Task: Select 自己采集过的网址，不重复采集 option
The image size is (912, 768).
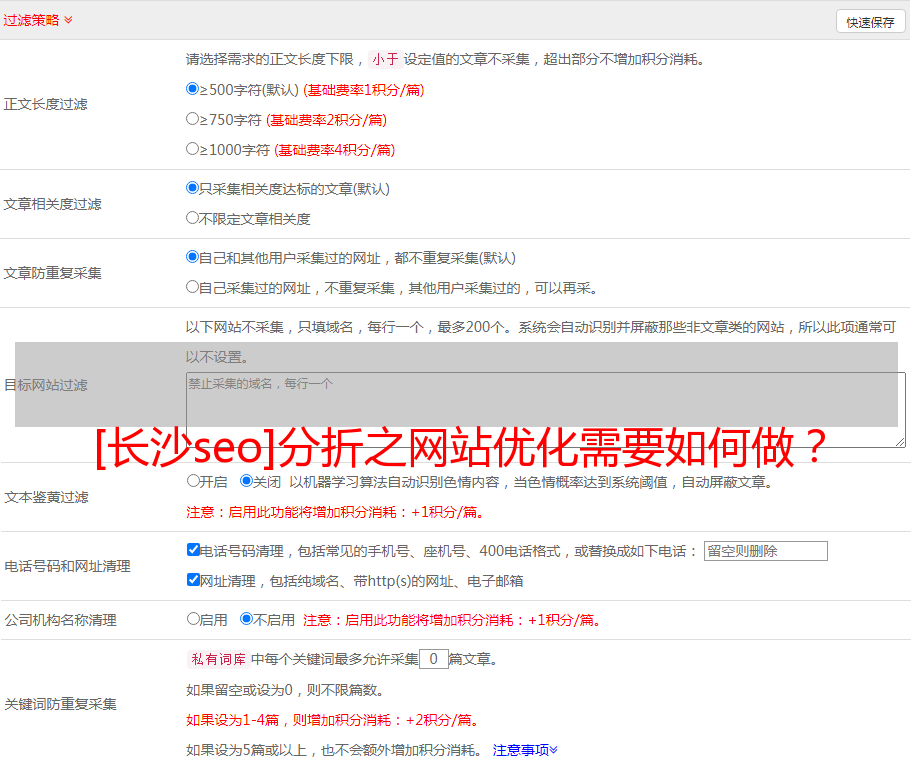Action: point(193,287)
